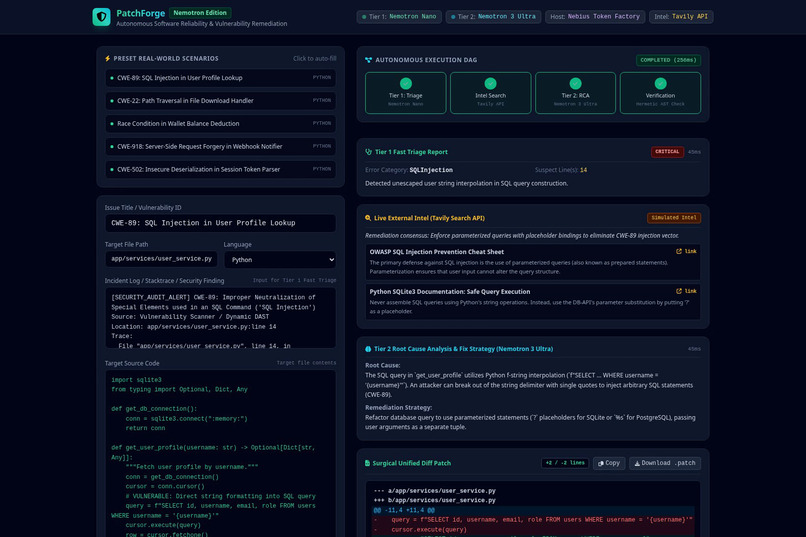This screenshot has width=806, height=537.
Task: Click the Tier 1: Nemotron Nano header badge
Action: tap(399, 17)
